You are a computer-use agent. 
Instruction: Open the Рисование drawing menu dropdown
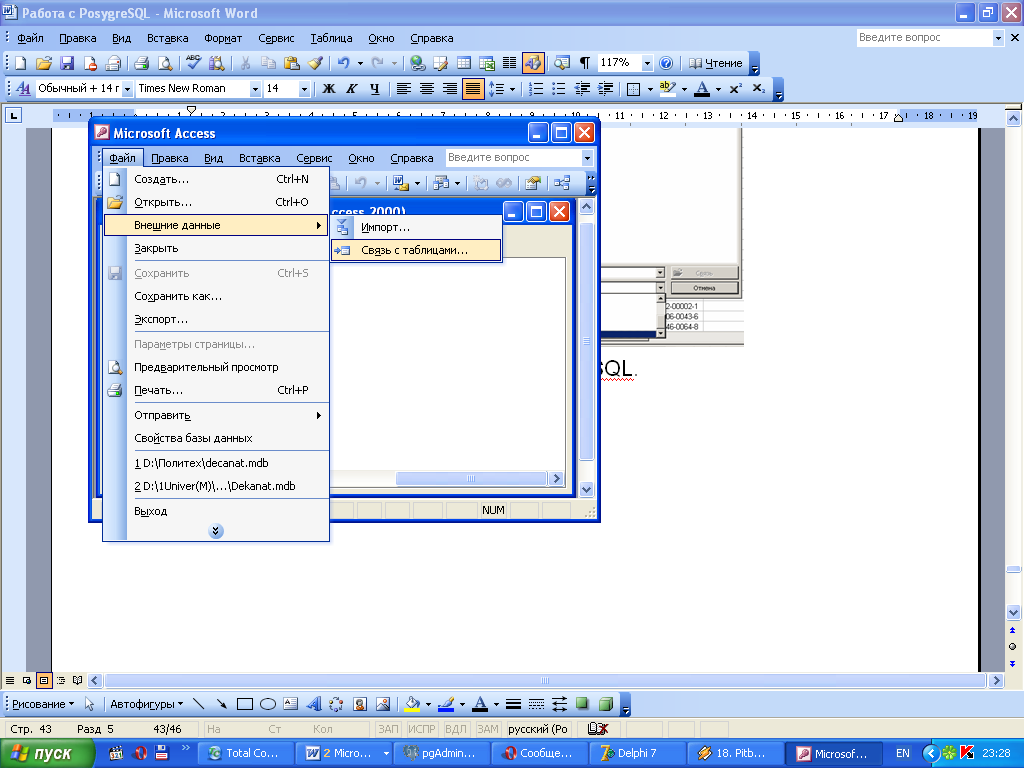pyautogui.click(x=43, y=704)
